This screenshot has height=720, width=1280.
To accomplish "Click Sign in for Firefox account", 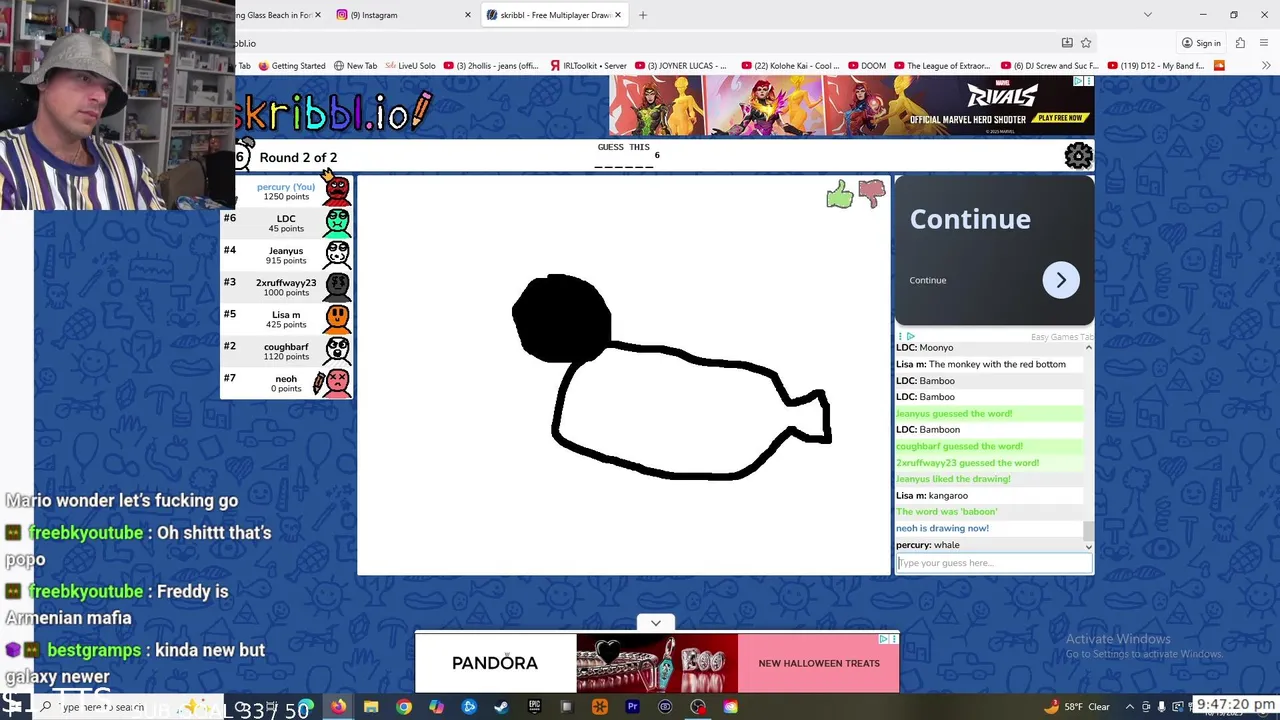I will click(1201, 43).
